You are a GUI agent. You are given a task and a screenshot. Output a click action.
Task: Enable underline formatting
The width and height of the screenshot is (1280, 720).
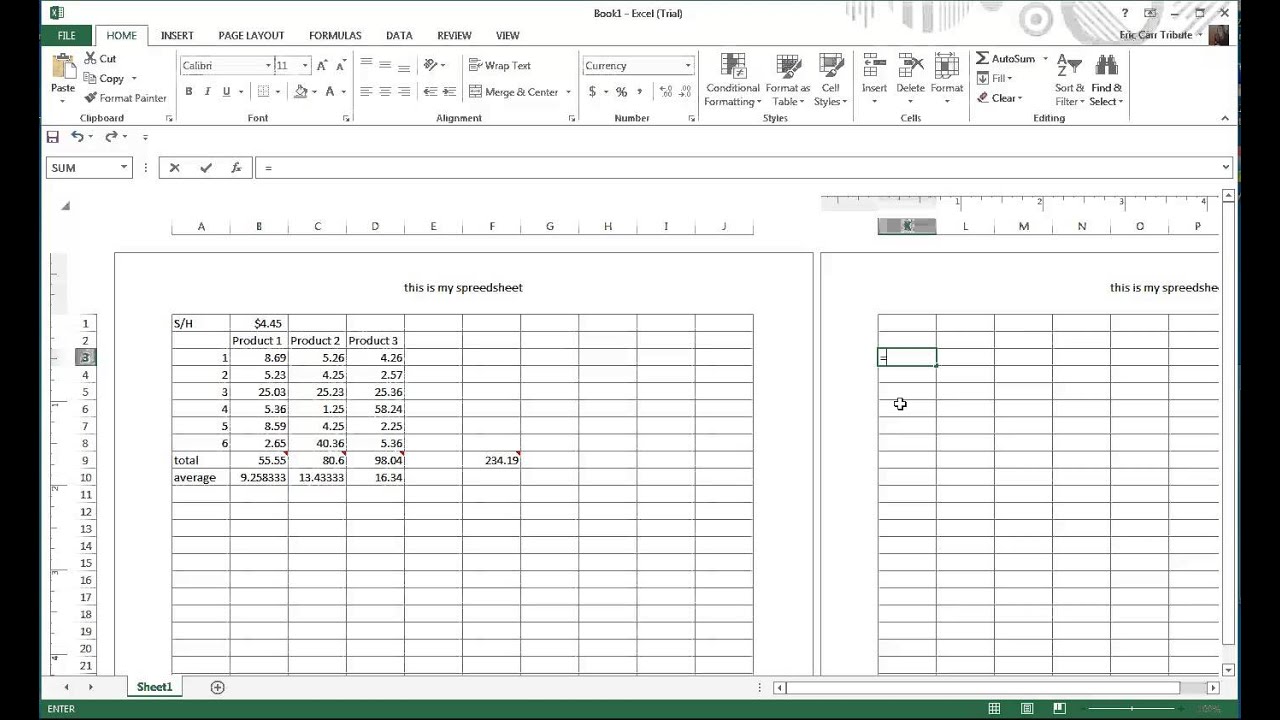point(224,91)
